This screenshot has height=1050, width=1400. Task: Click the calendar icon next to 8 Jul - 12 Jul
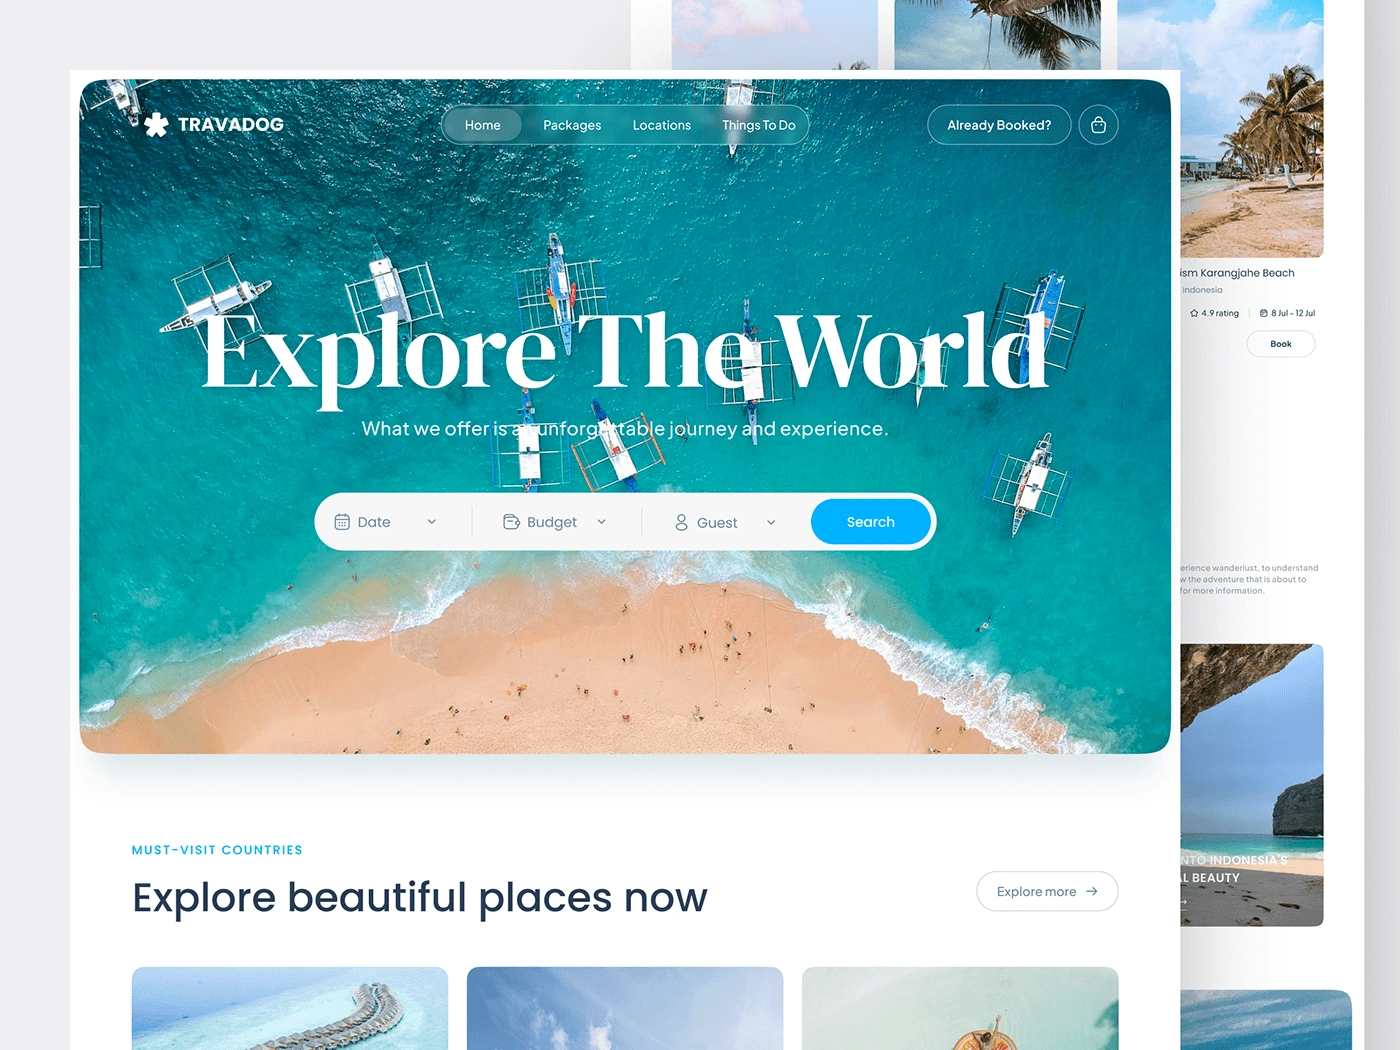coord(1264,313)
